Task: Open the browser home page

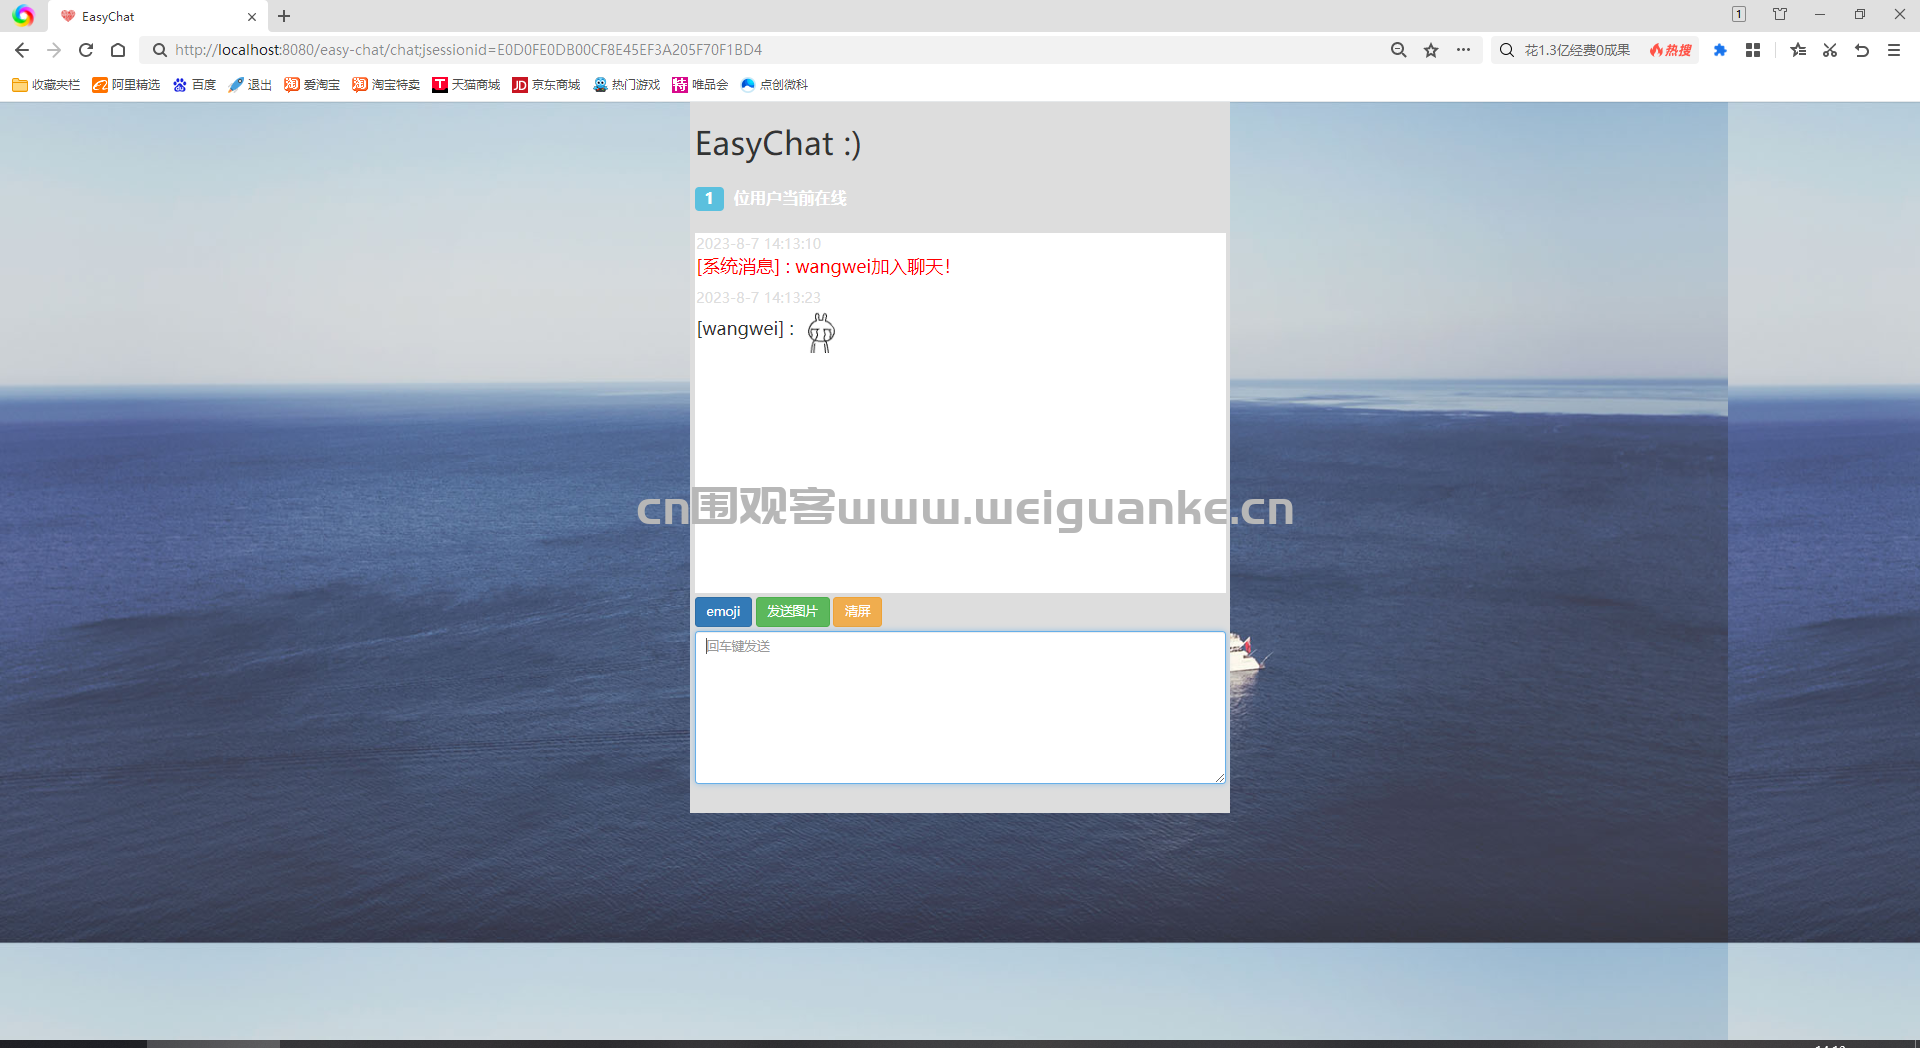Action: click(118, 50)
